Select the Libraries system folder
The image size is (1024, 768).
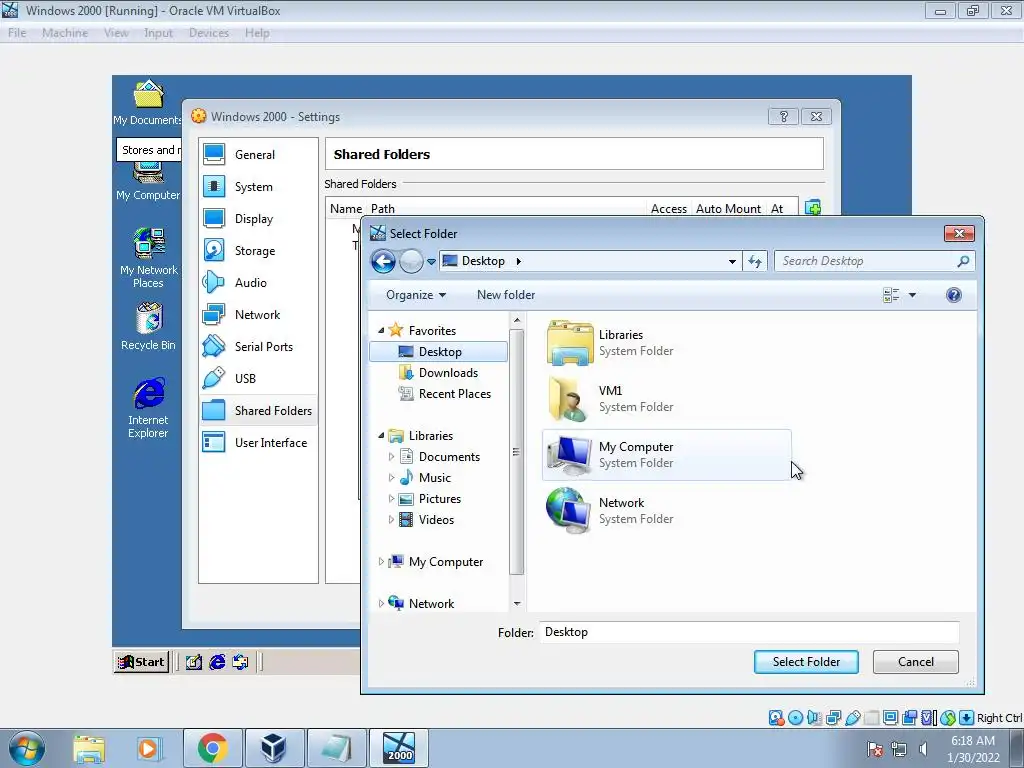[666, 343]
